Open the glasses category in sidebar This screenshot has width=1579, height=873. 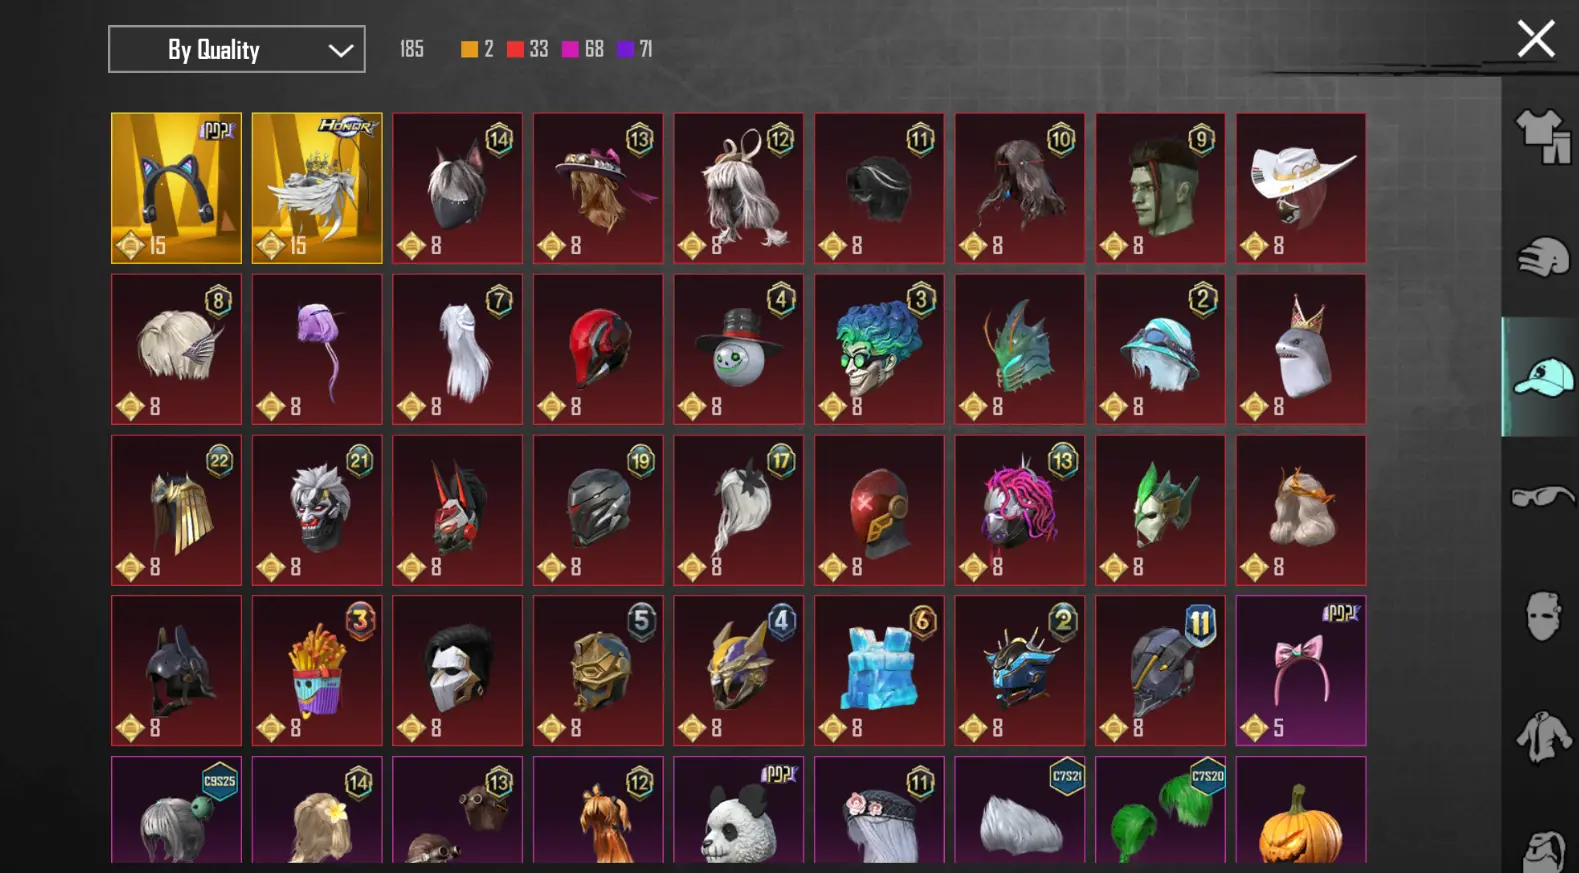pyautogui.click(x=1543, y=496)
